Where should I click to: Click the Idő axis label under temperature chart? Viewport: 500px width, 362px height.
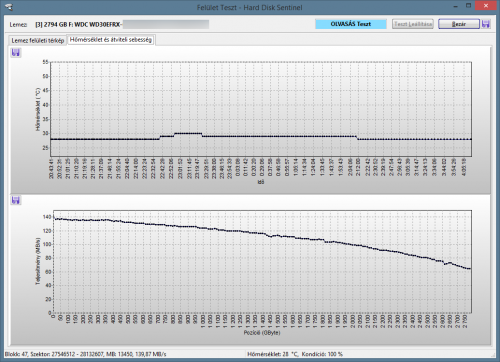261,182
